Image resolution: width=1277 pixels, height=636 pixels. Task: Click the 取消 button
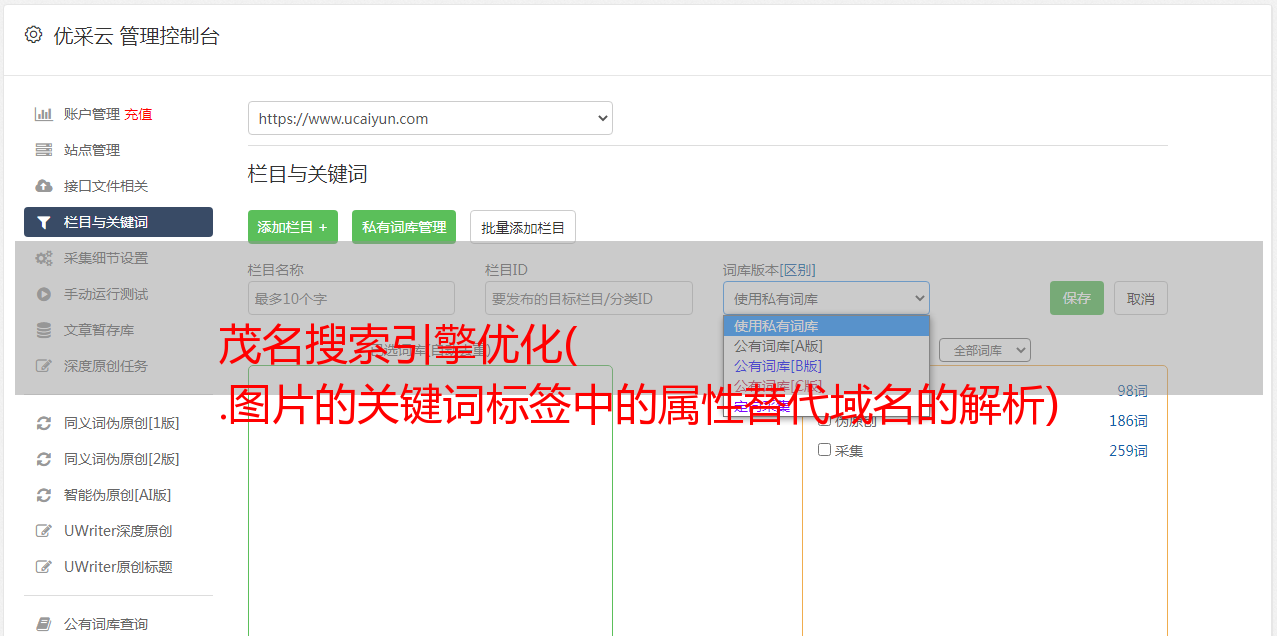point(1141,298)
